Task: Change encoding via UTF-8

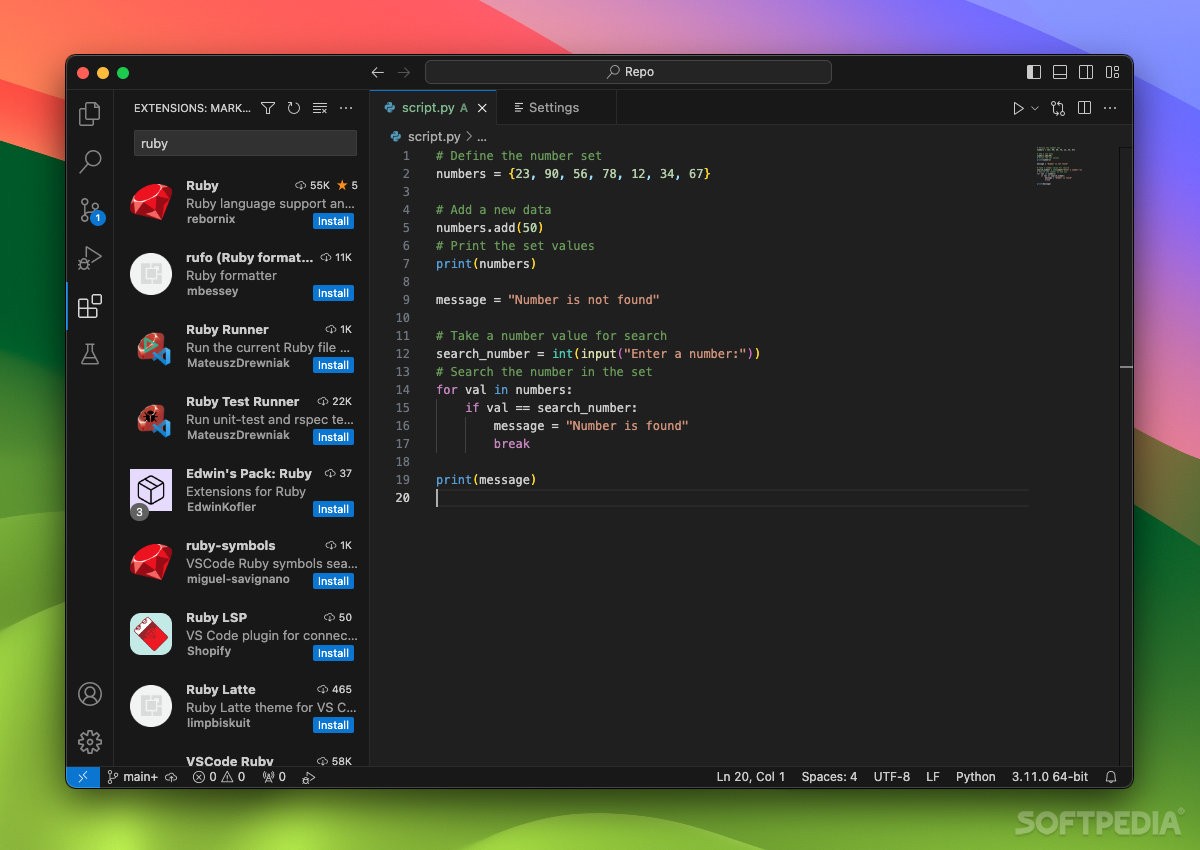Action: pos(892,777)
